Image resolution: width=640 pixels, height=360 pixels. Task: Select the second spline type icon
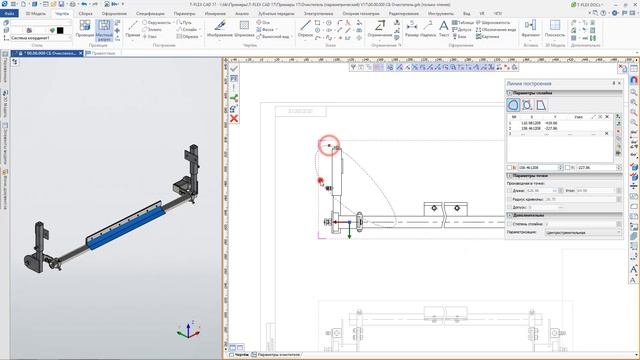coord(527,105)
